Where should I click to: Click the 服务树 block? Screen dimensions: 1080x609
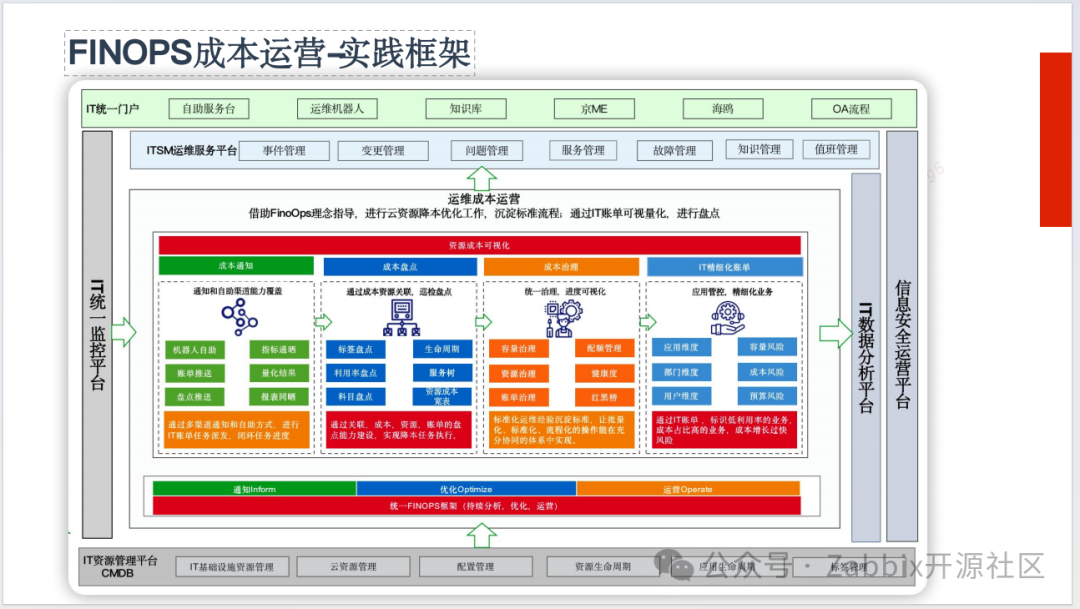[x=442, y=373]
